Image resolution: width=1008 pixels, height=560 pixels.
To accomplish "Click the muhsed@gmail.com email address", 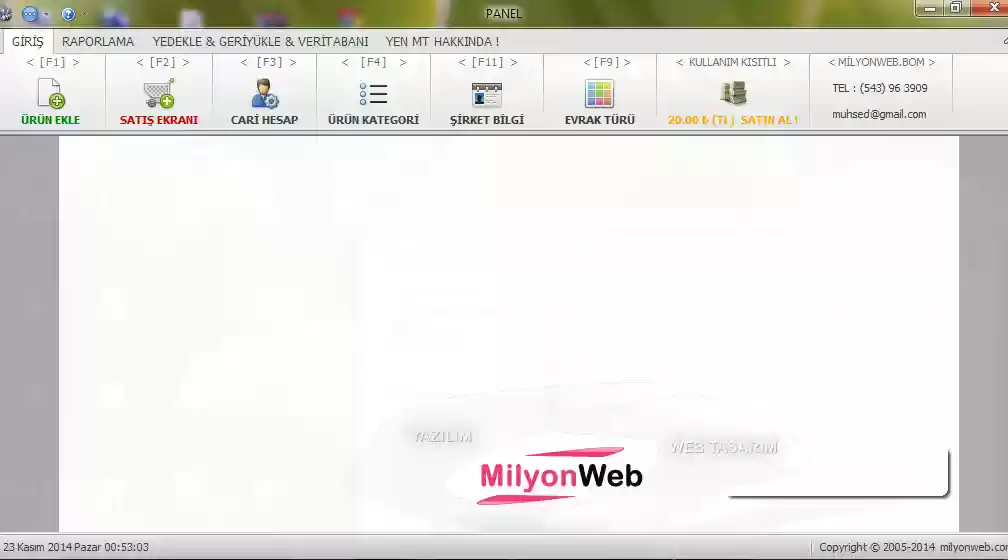I will [x=879, y=114].
